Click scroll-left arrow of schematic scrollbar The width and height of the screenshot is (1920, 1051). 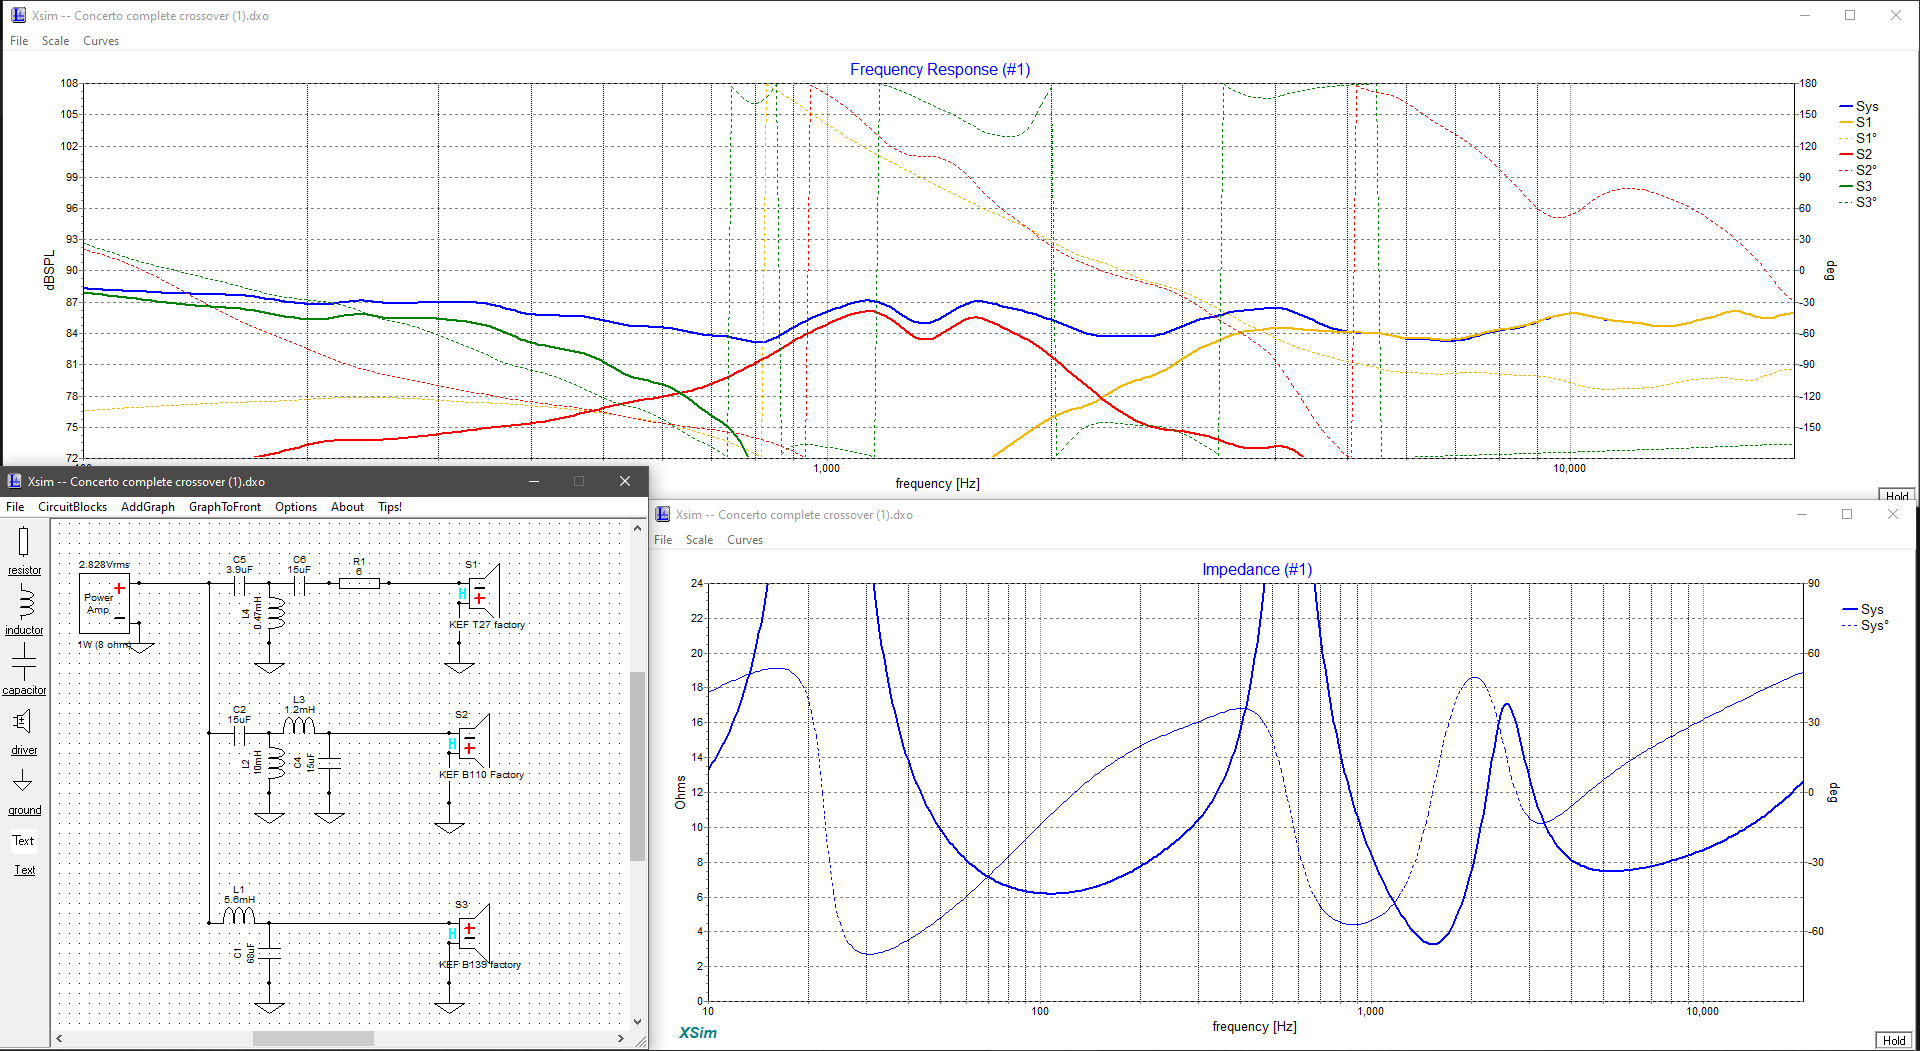(60, 1038)
